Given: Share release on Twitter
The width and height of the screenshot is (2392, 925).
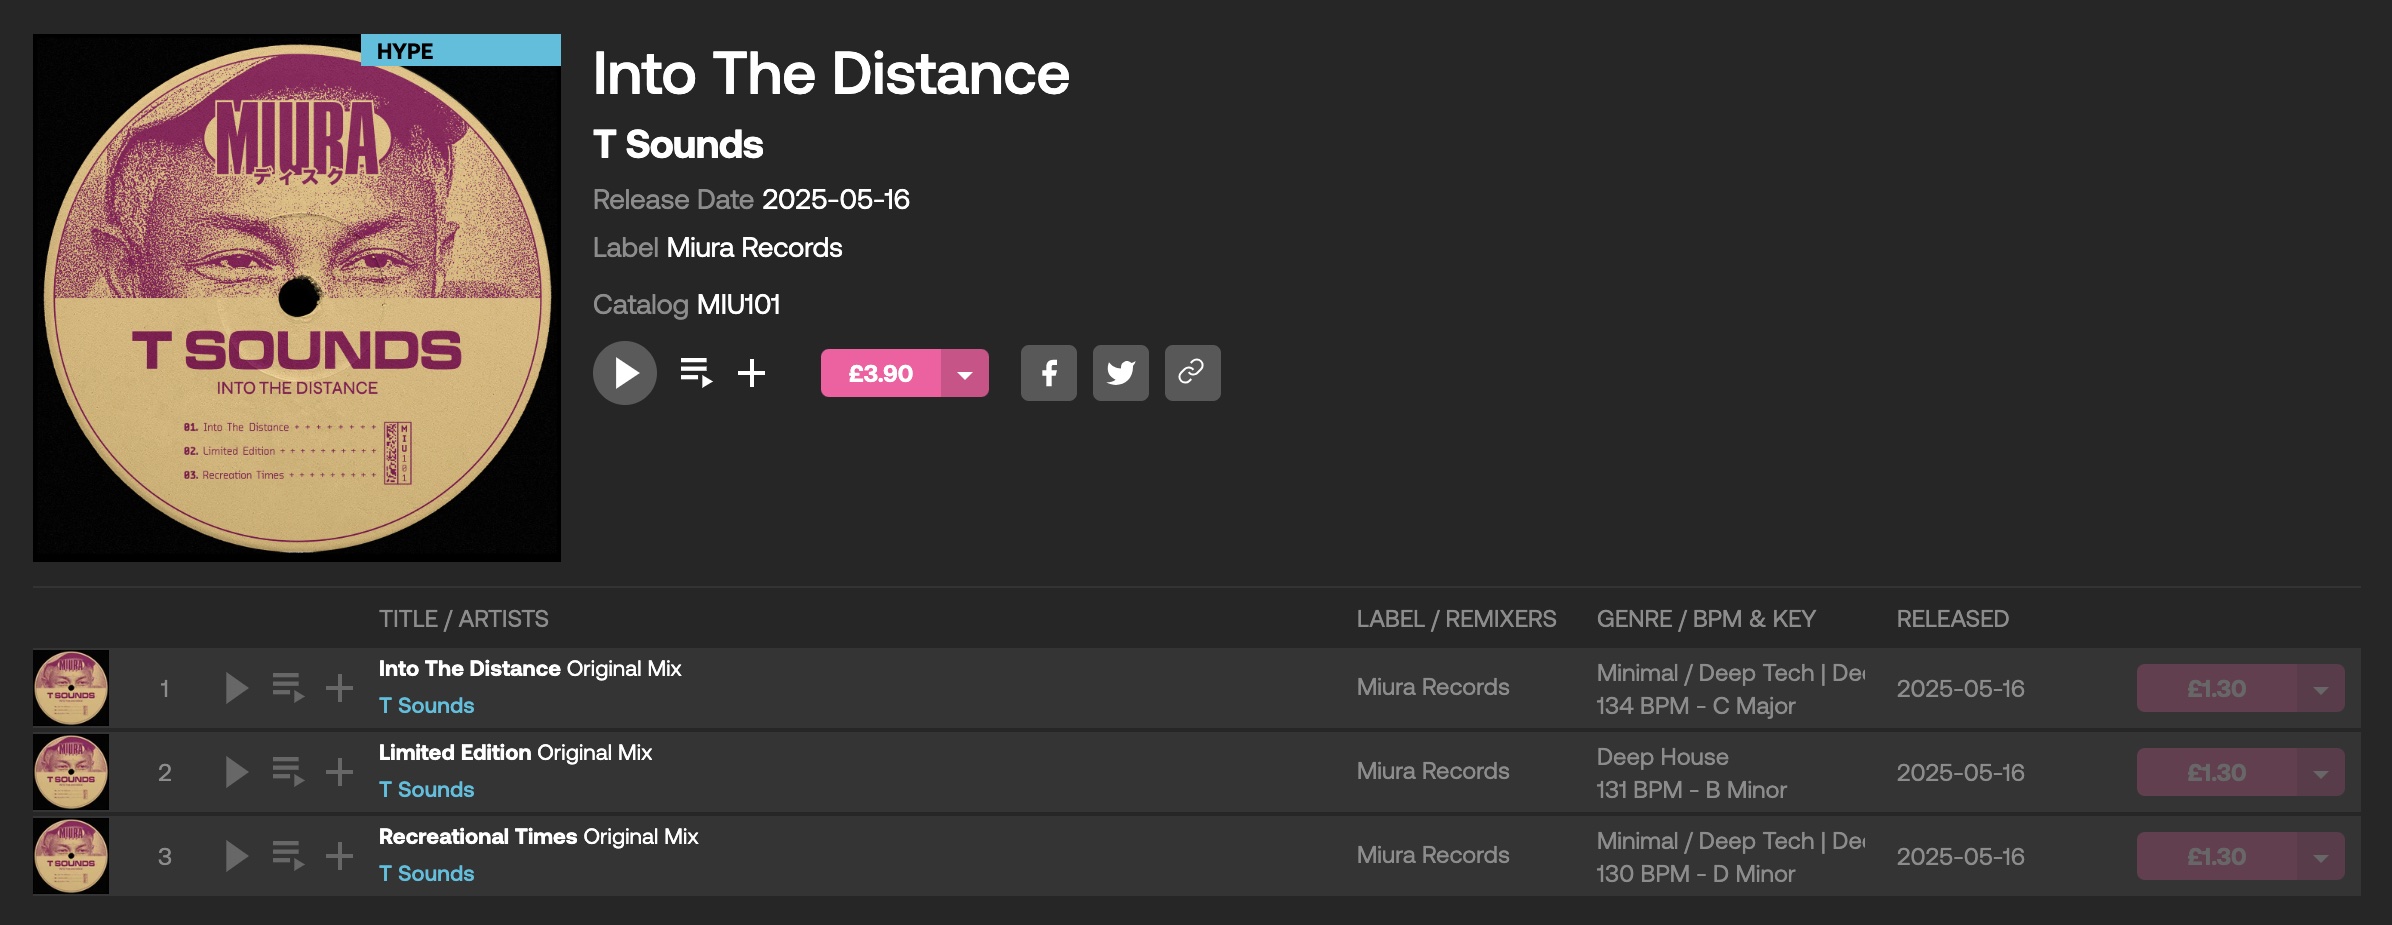Looking at the screenshot, I should point(1120,373).
